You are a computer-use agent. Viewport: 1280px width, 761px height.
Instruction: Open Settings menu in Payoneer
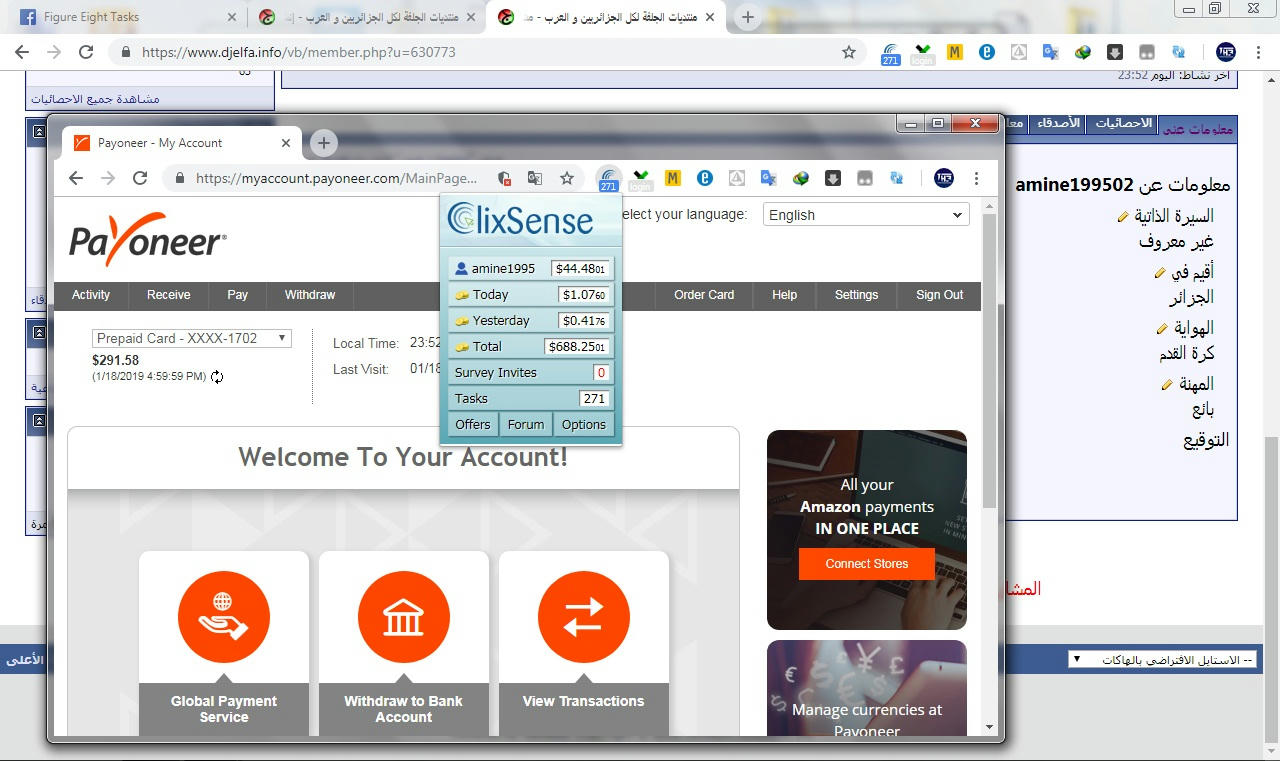857,295
